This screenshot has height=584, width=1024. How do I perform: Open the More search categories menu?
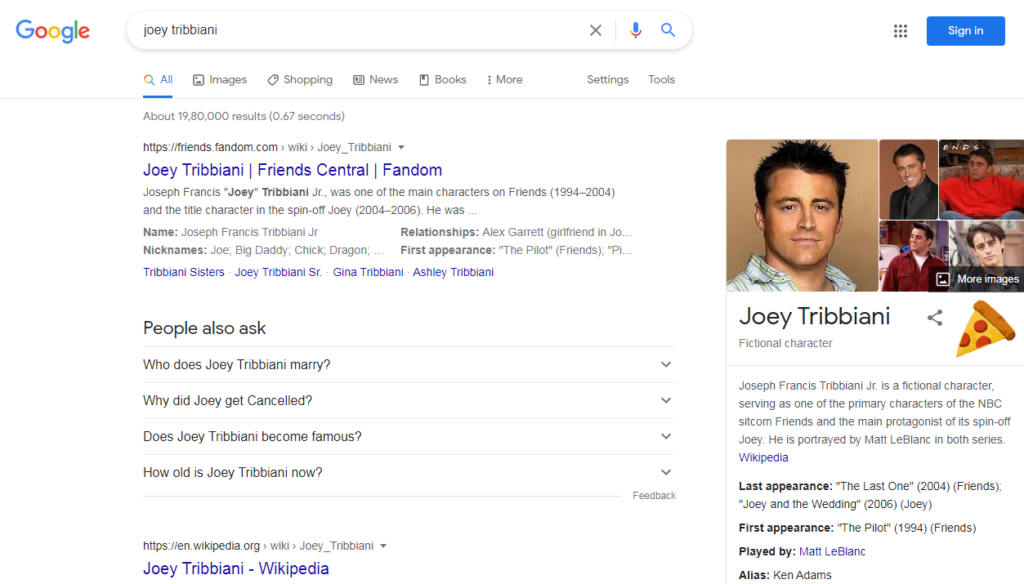505,80
